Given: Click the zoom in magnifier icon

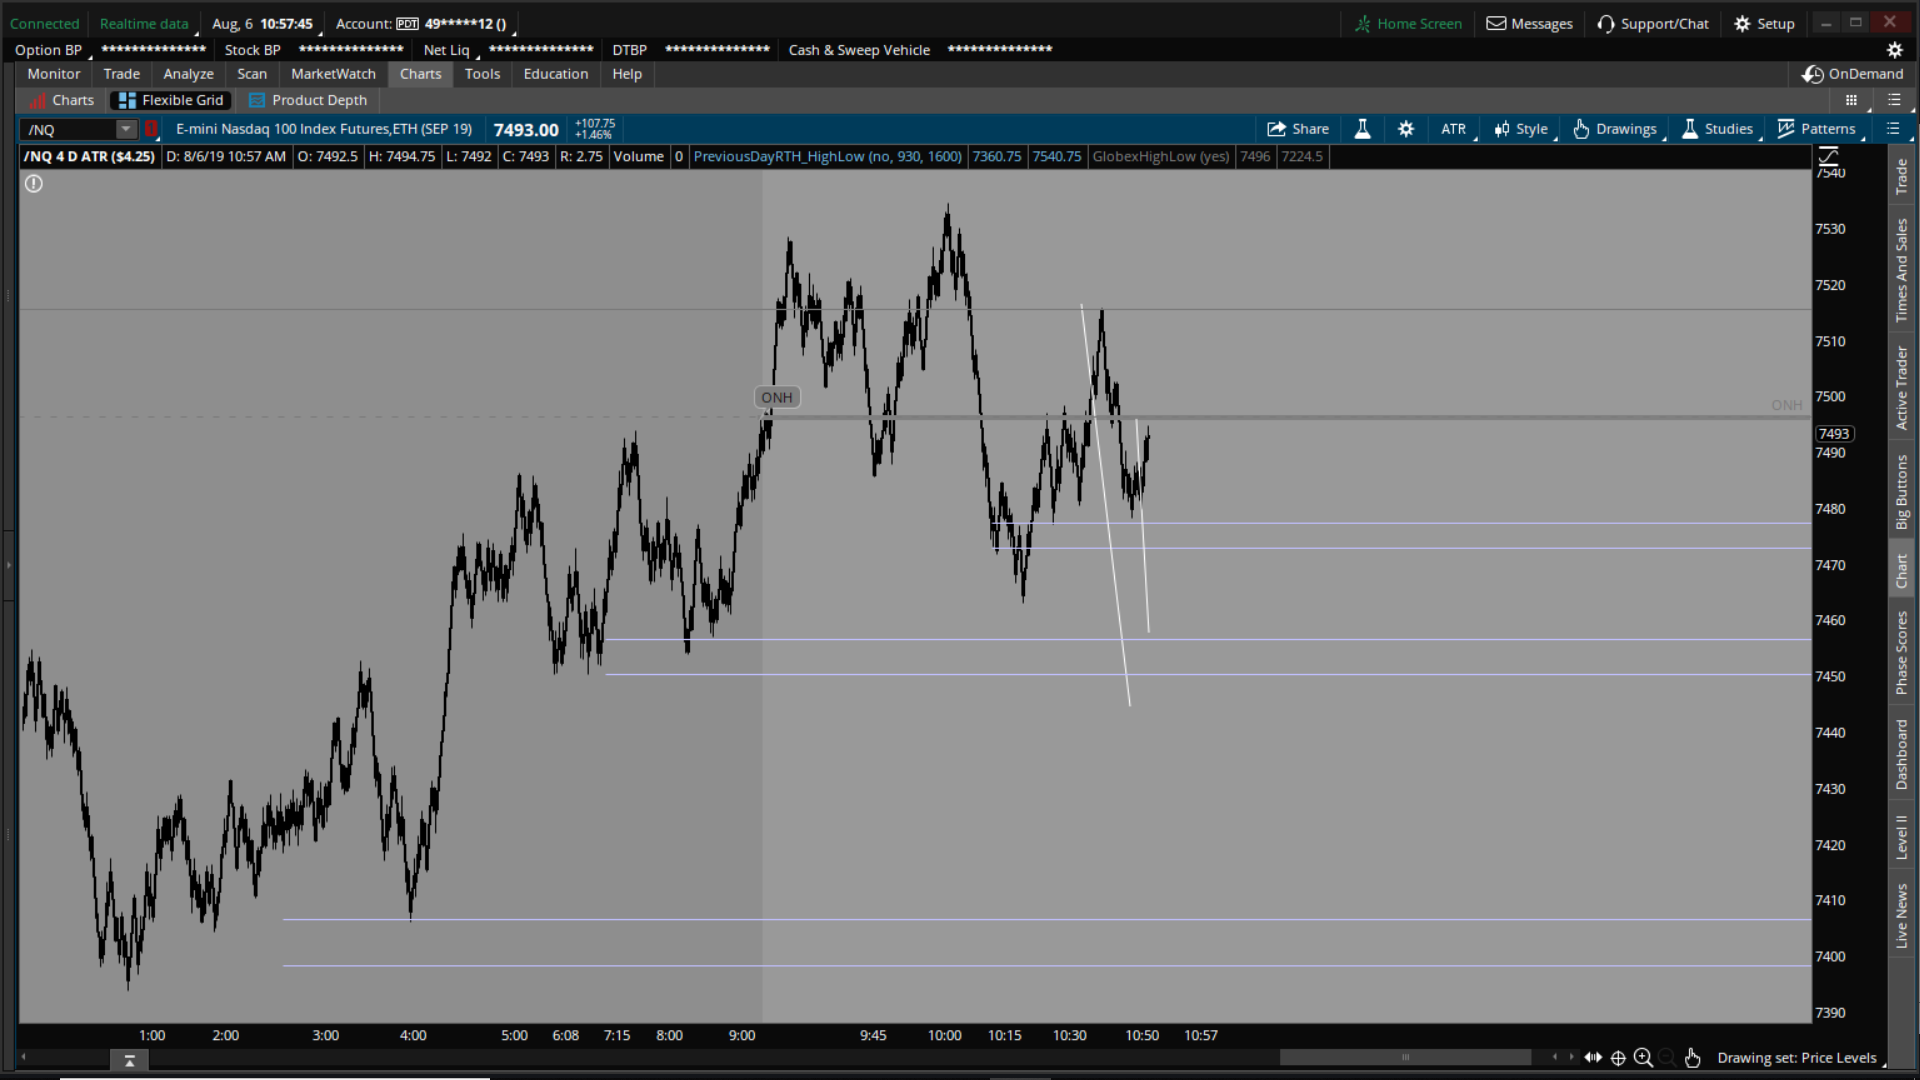Looking at the screenshot, I should coord(1643,1057).
